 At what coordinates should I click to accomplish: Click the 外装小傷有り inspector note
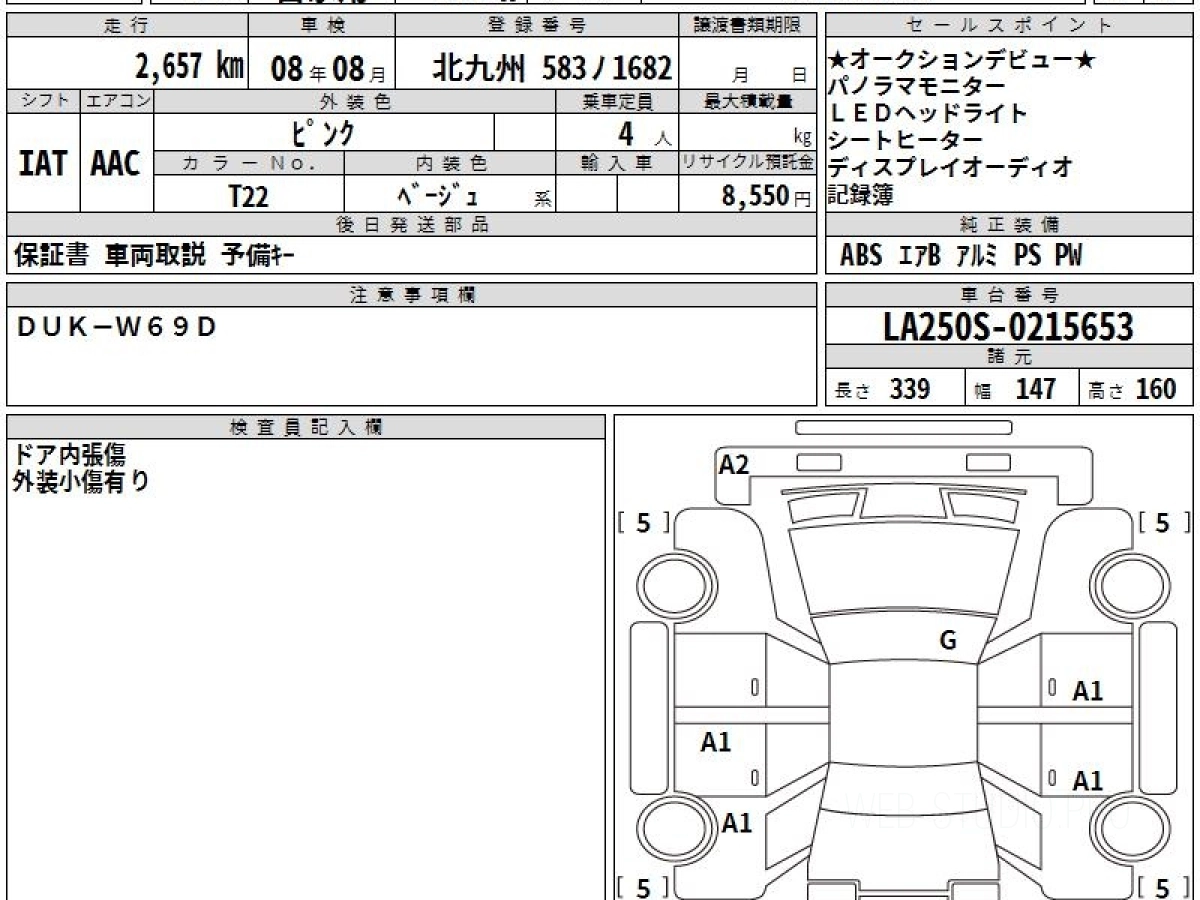tap(81, 481)
